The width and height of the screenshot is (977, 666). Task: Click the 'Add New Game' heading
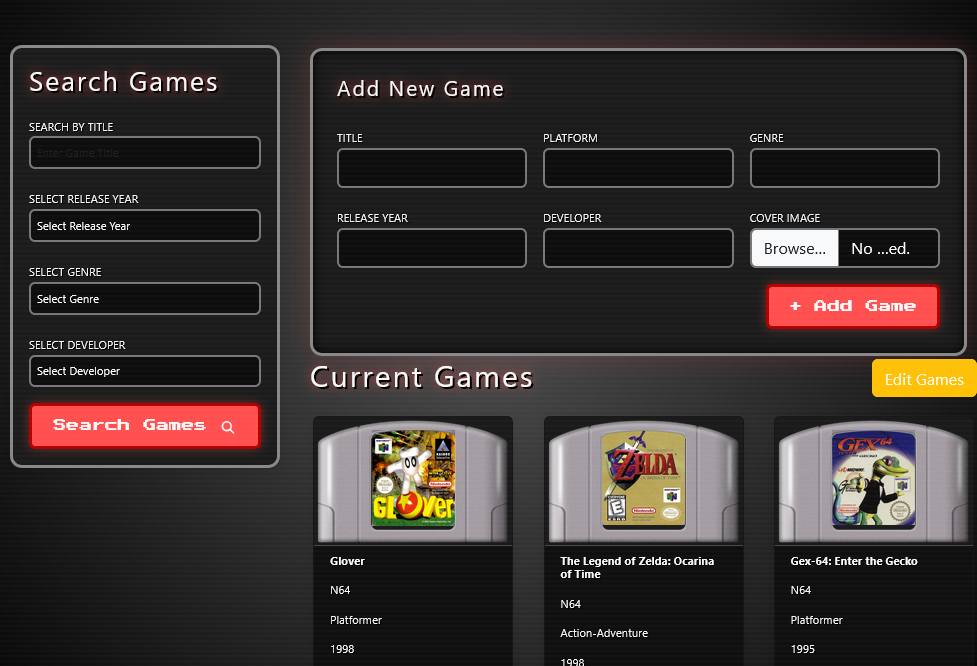pos(421,88)
